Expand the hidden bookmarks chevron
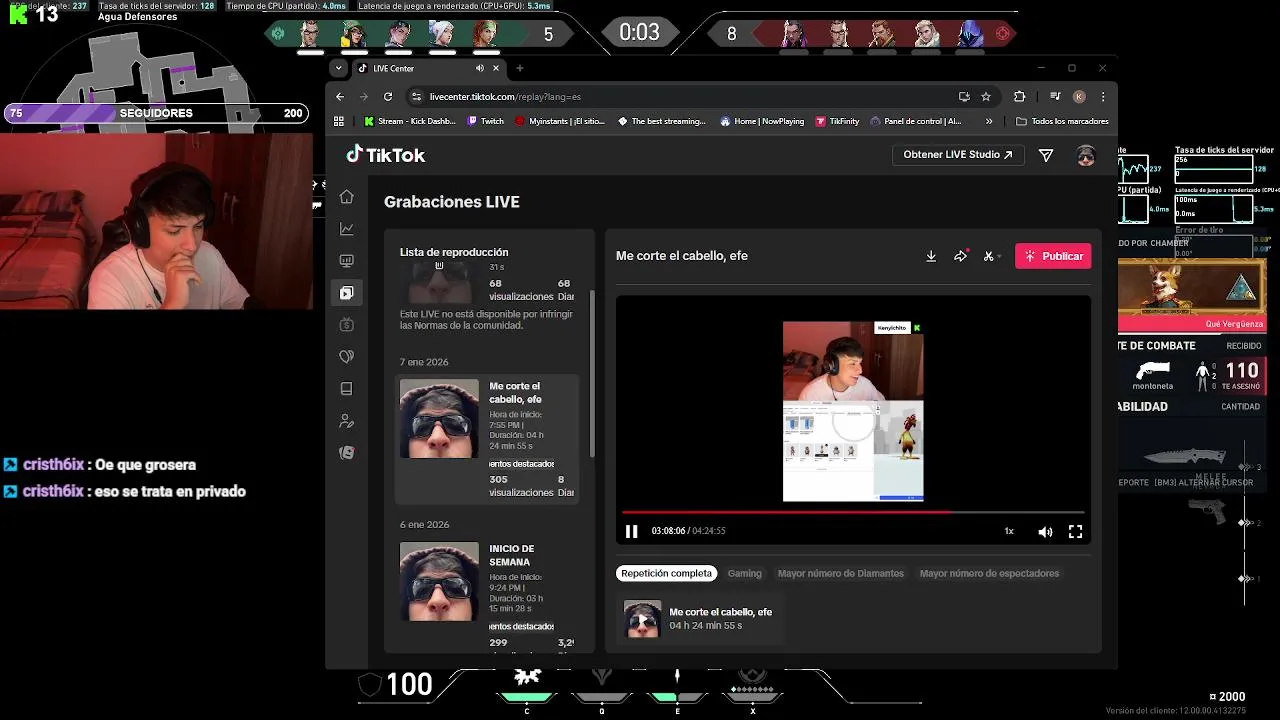This screenshot has height=720, width=1280. pos(989,121)
